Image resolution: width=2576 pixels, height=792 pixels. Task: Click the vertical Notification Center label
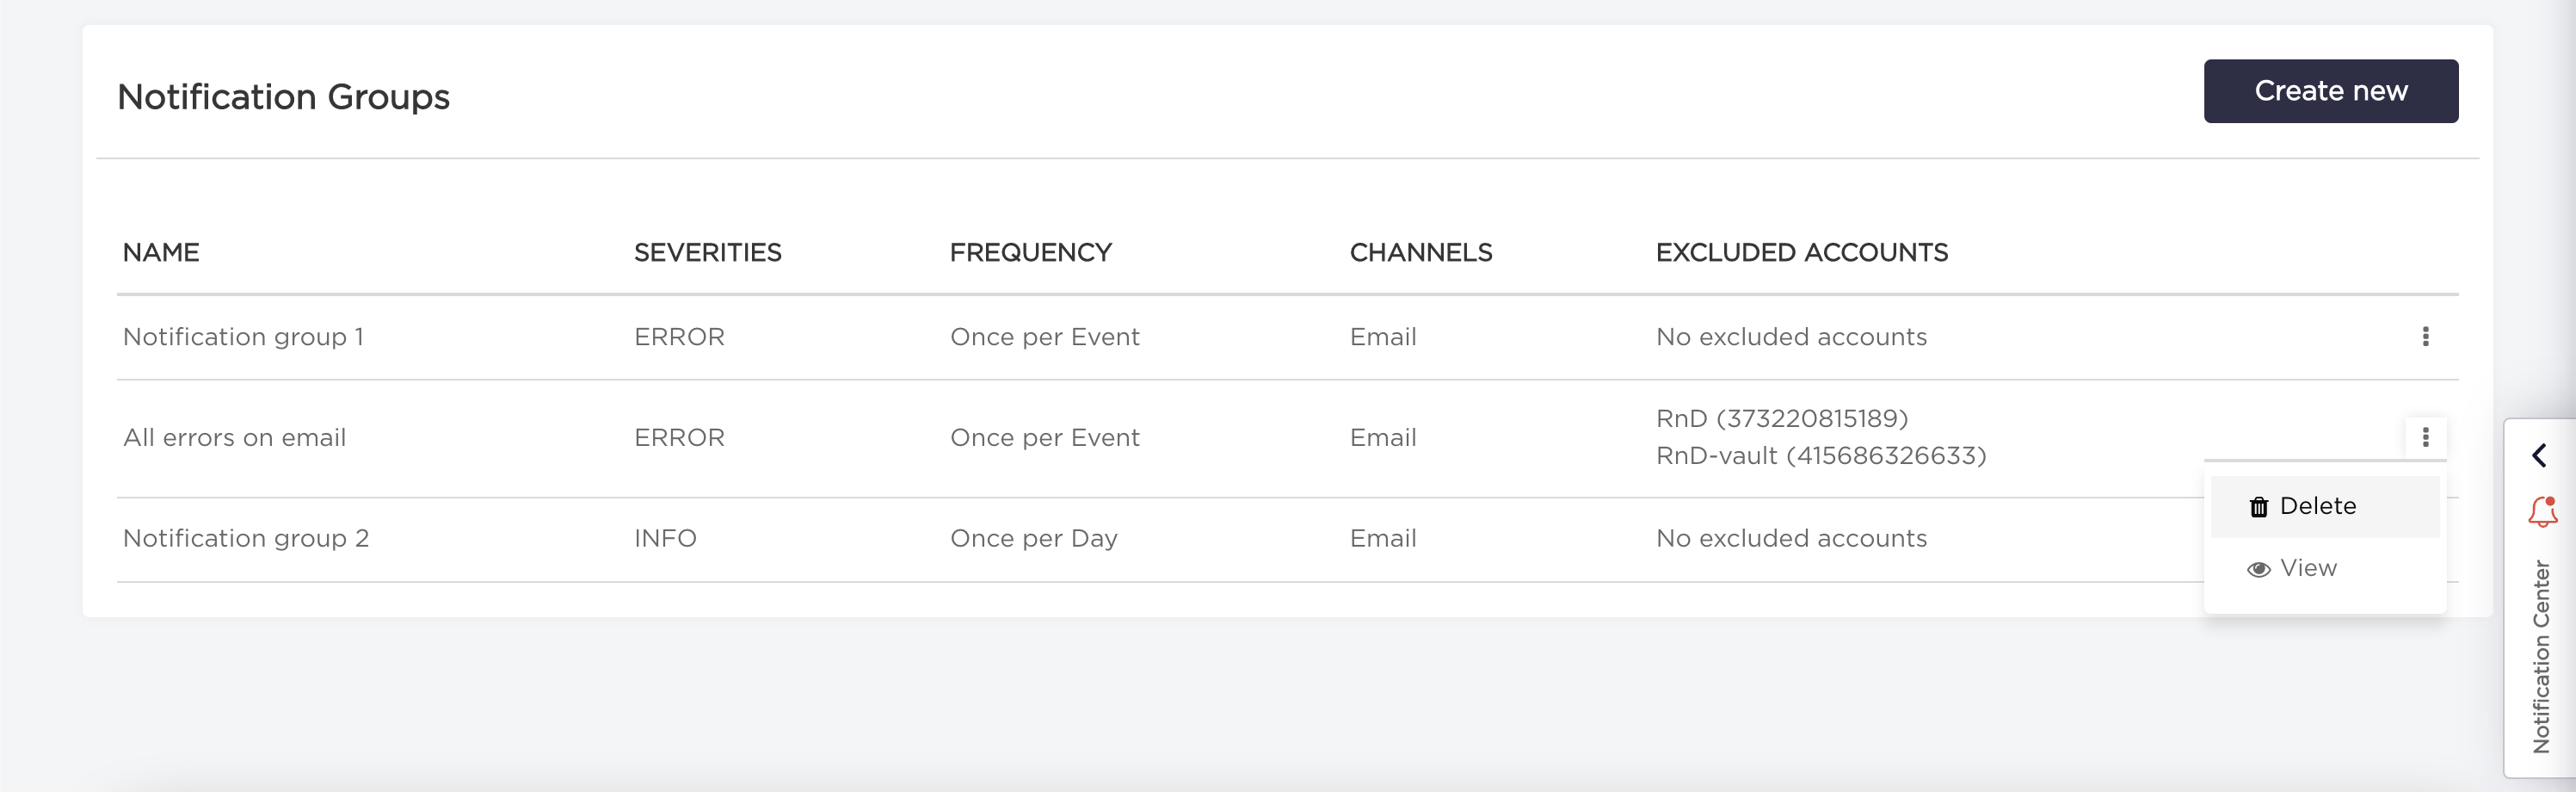2541,656
